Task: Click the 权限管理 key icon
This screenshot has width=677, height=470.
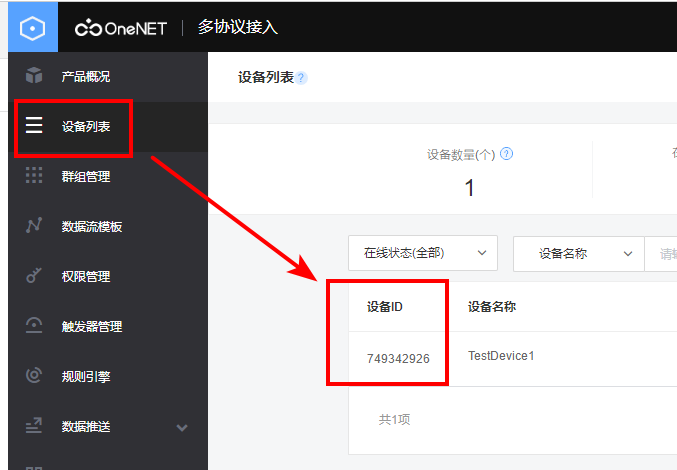Action: [34, 275]
